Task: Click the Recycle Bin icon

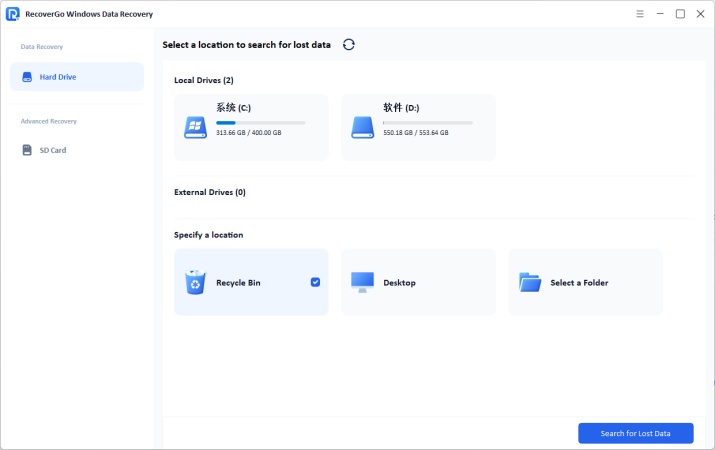Action: click(194, 282)
